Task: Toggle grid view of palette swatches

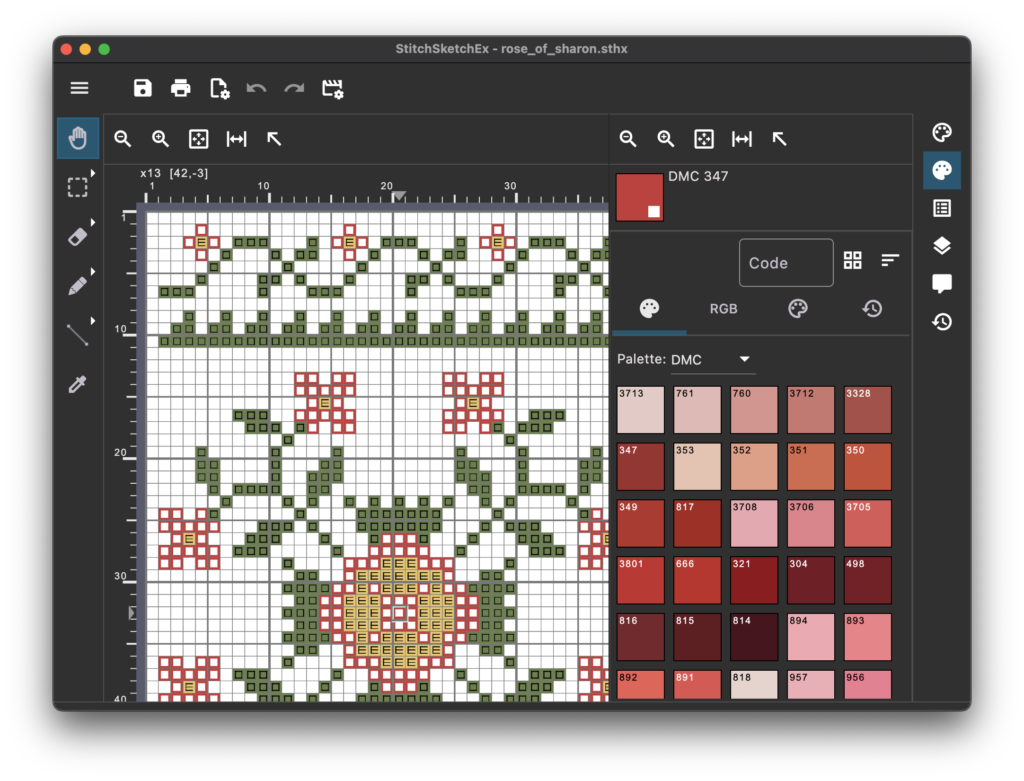Action: click(x=852, y=261)
